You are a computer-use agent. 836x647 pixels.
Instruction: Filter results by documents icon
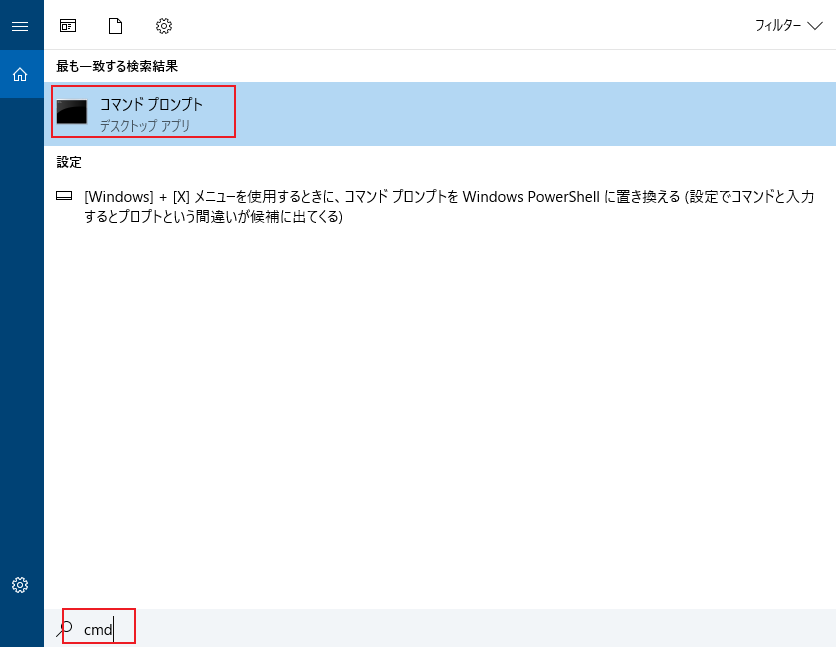[115, 26]
